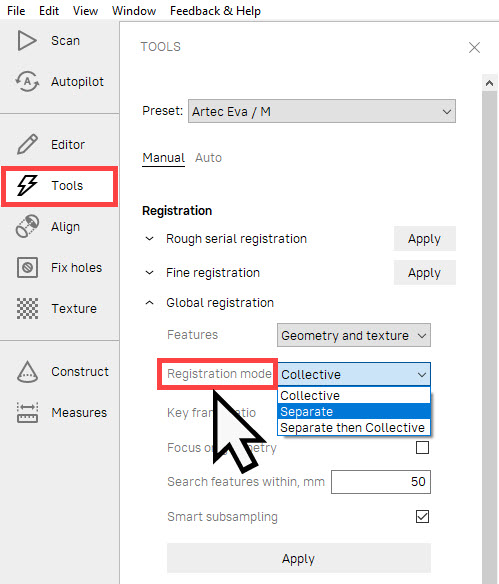Screen dimensions: 499x584
Task: Open the Features Geometry and texture dropdown
Action: pyautogui.click(x=354, y=335)
